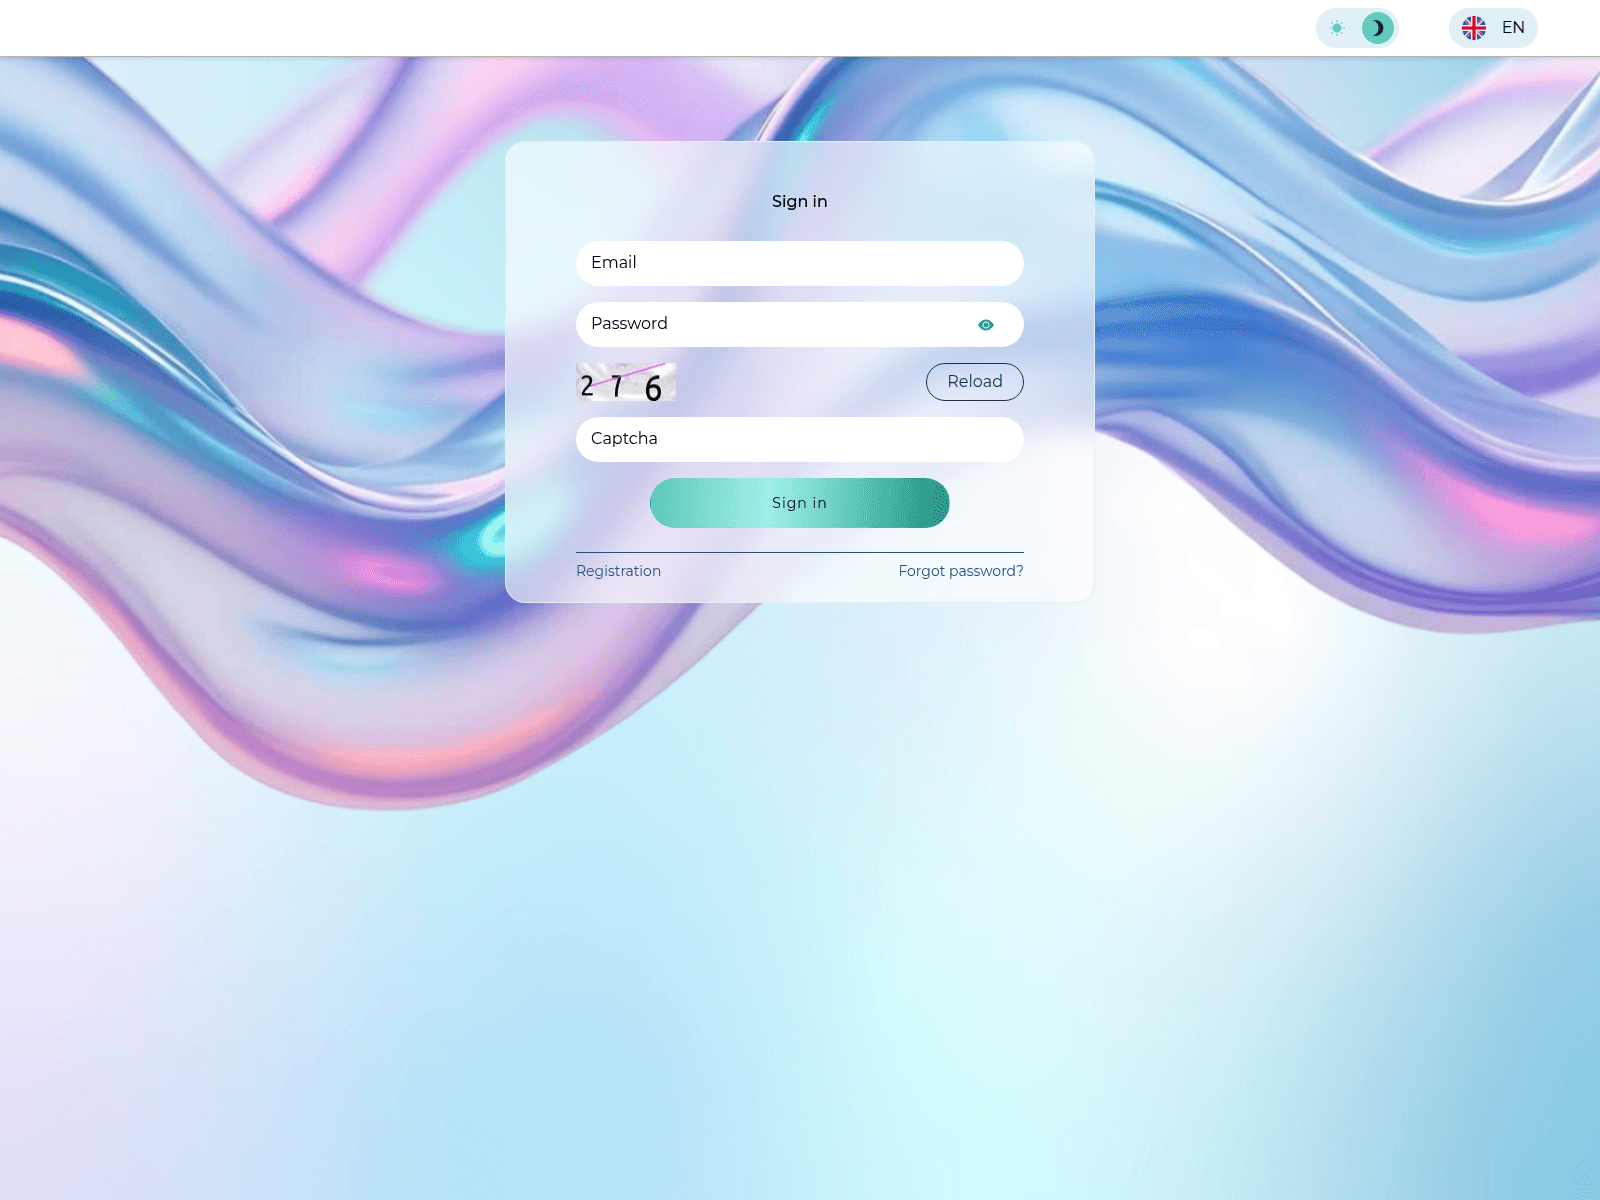
Task: Open the Registration page
Action: click(618, 571)
